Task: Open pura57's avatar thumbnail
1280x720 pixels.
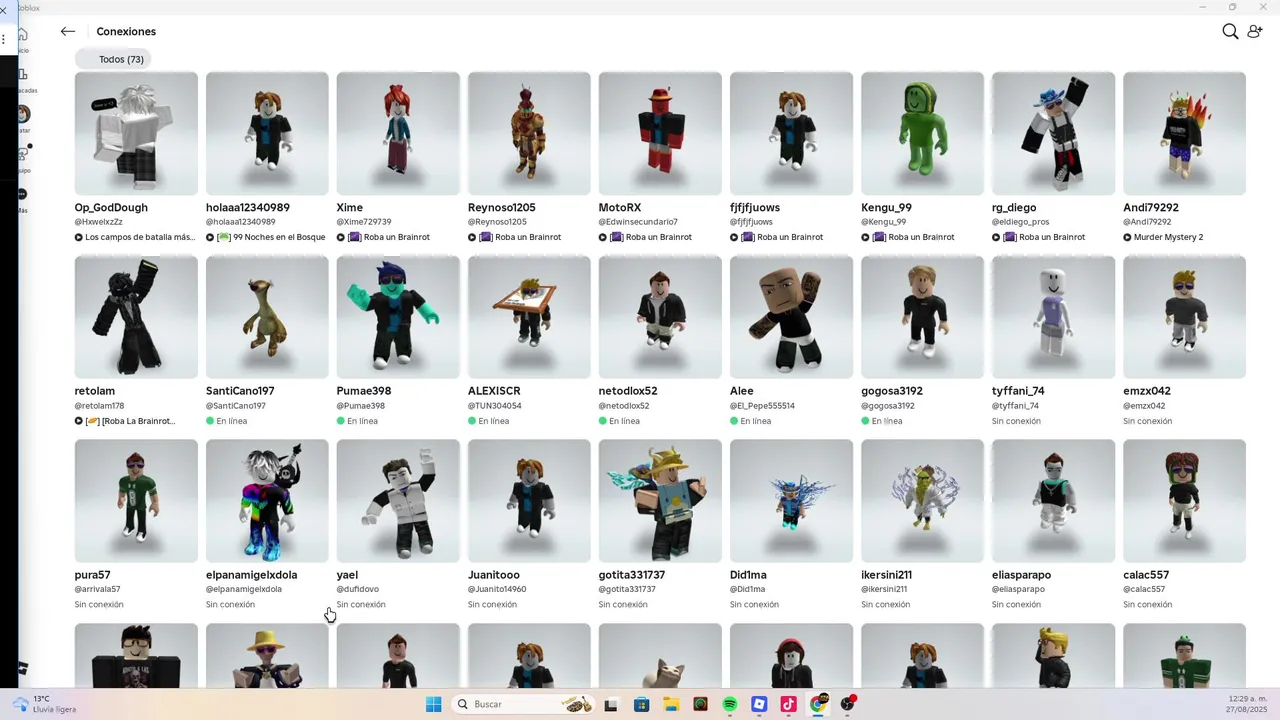Action: tap(136, 501)
